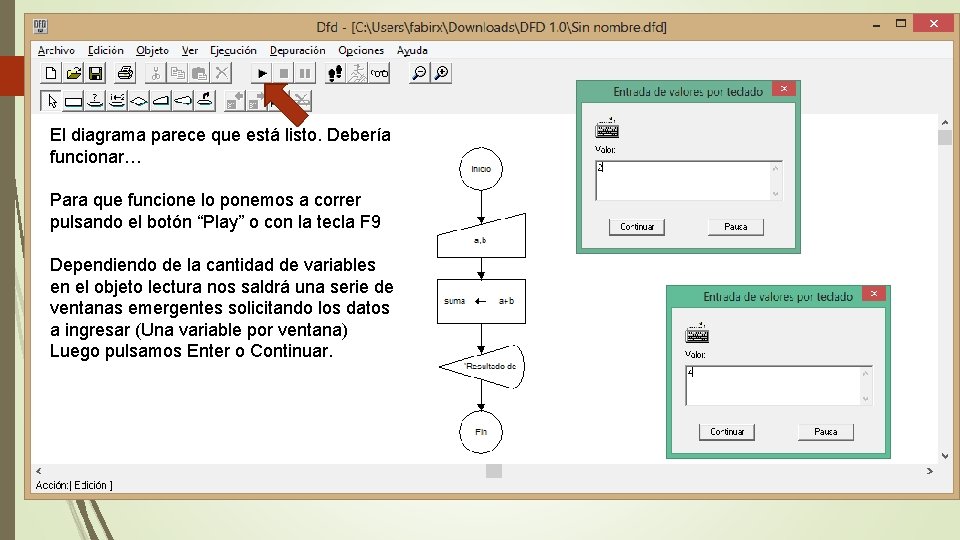Viewport: 960px width, 540px height.
Task: Click the main vertical scrollbar thumb
Action: coord(945,137)
